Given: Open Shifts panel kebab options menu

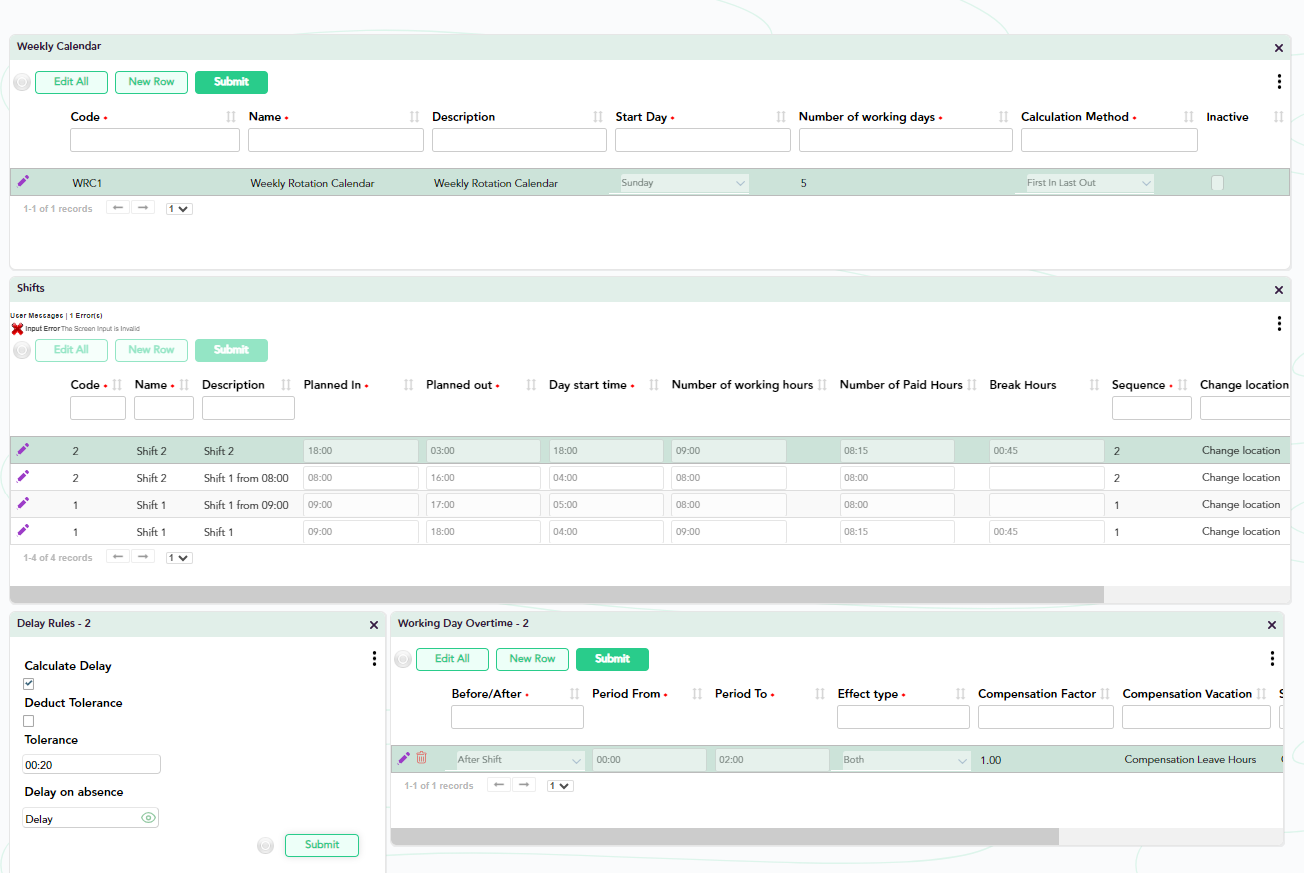Looking at the screenshot, I should (x=1279, y=324).
